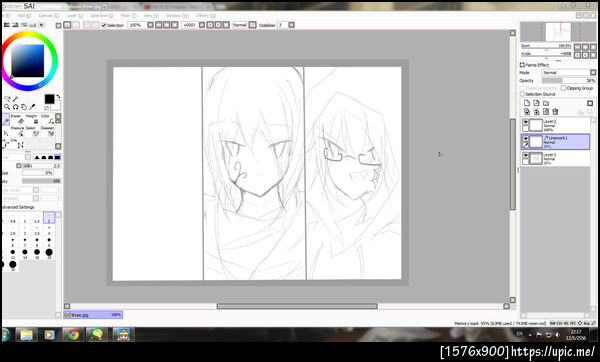Select the magic wand tool
Viewport: 600px width, 362px height.
click(x=15, y=99)
